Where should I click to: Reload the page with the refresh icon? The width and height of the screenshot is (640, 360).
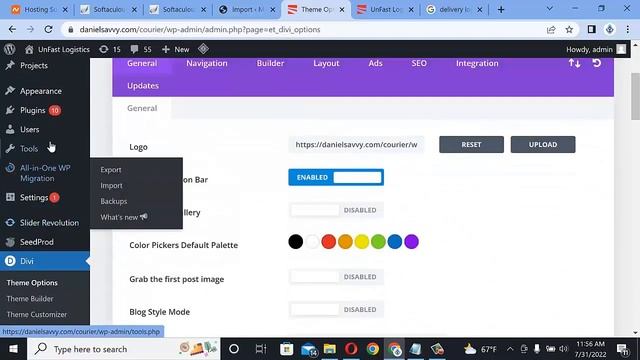[48, 29]
